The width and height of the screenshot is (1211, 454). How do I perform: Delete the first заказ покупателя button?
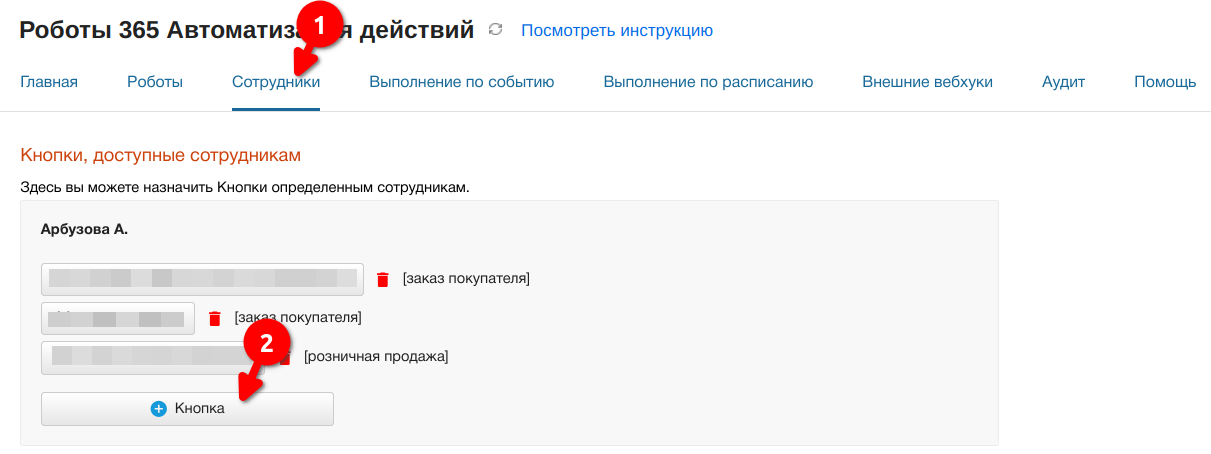pyautogui.click(x=382, y=280)
